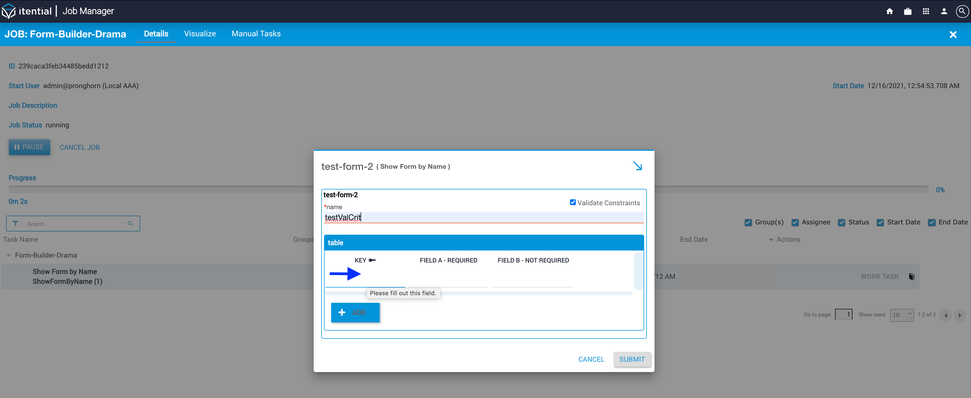The image size is (971, 398).
Task: Uncheck the Assignee column checkbox
Action: [795, 222]
